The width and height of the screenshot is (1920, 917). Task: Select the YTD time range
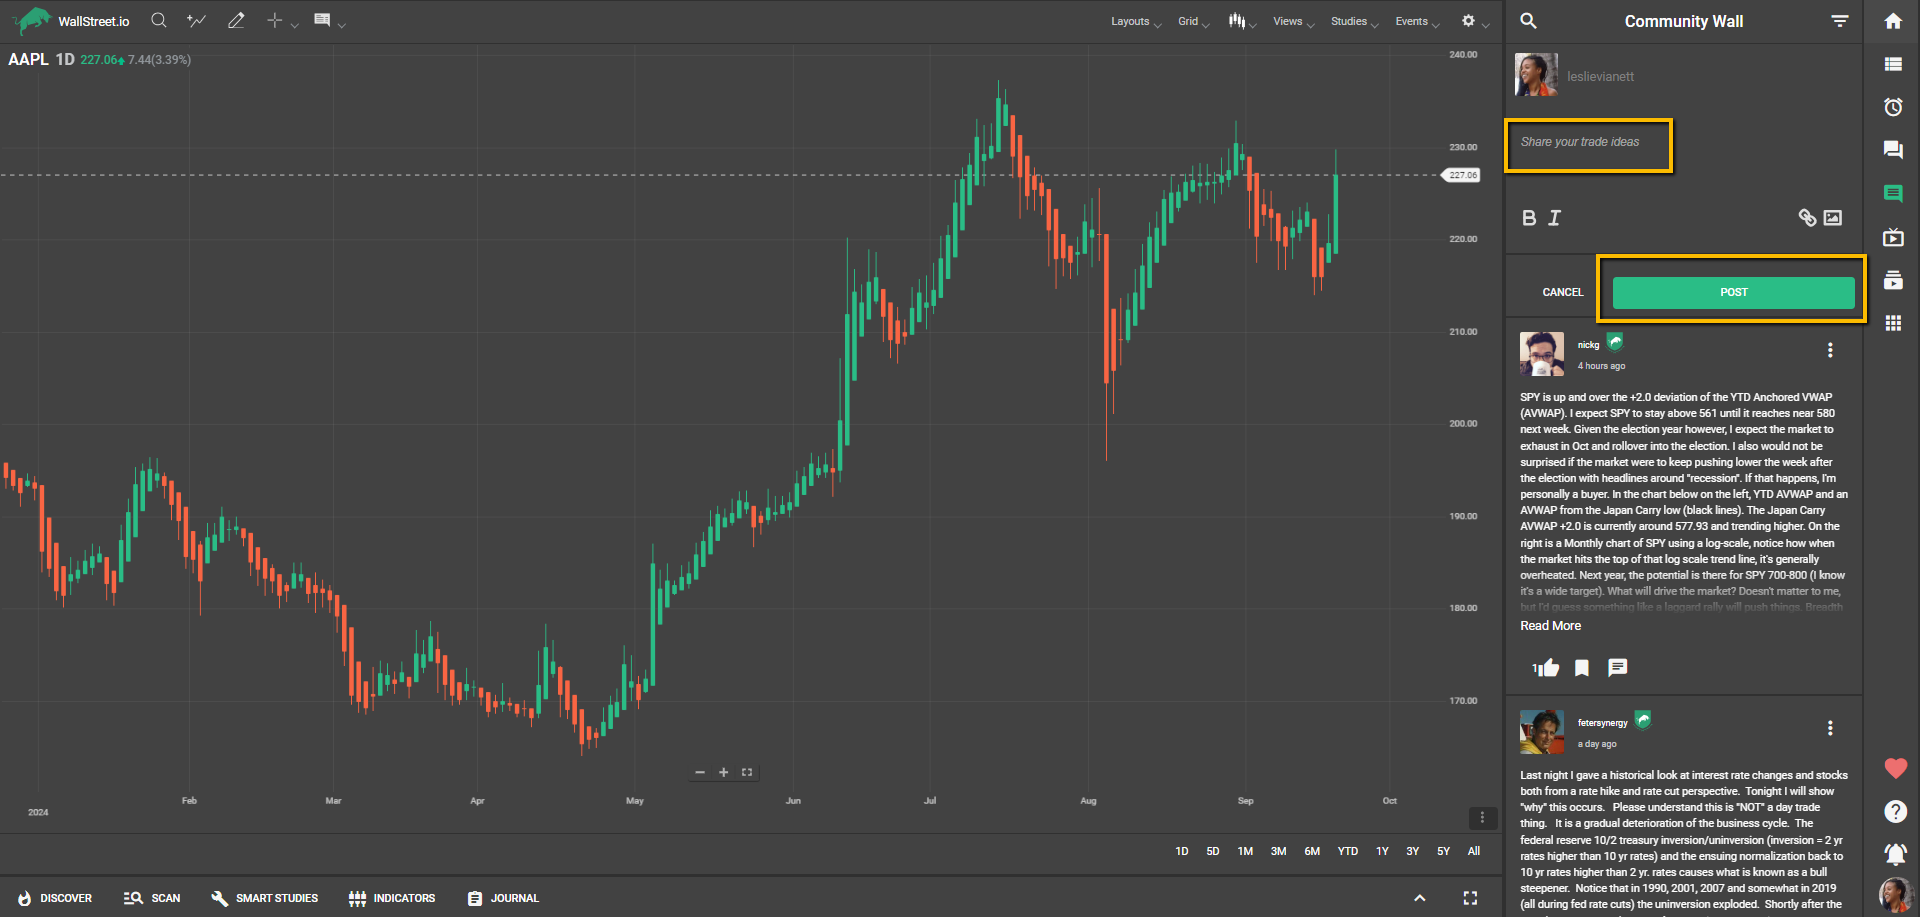1347,851
